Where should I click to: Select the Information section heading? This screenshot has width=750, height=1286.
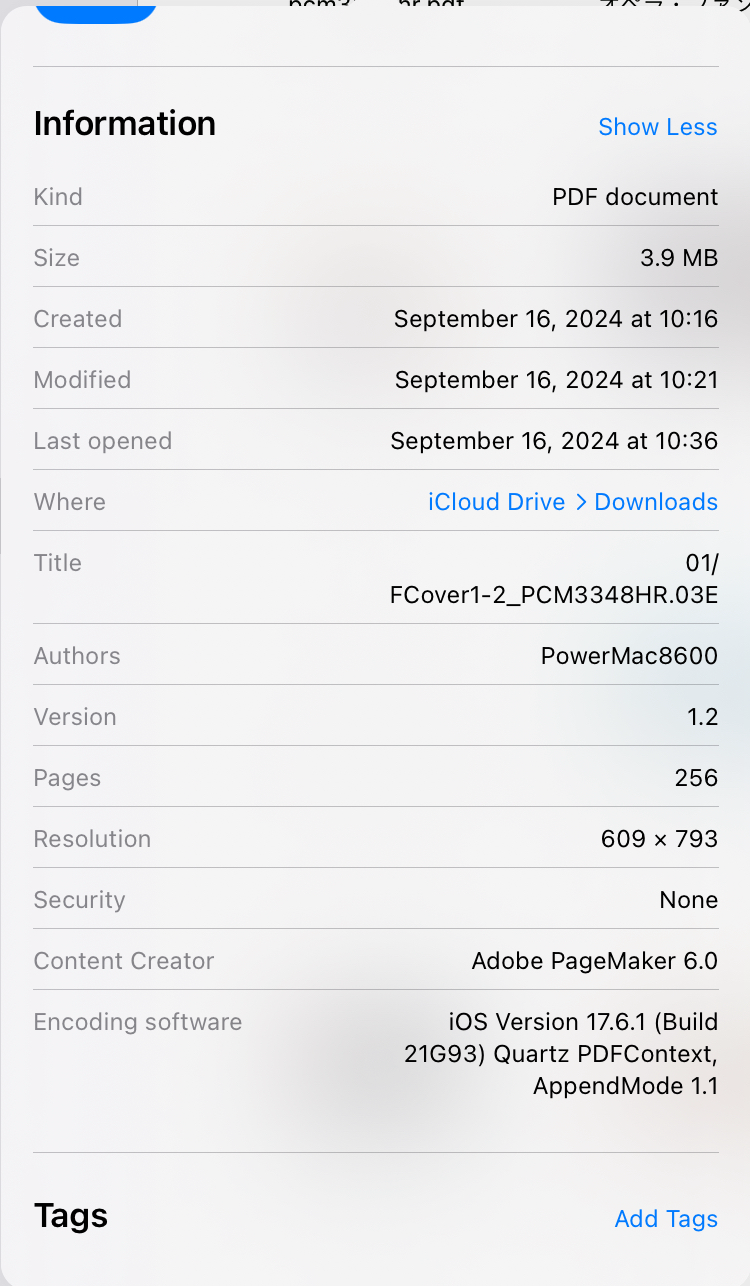[125, 124]
